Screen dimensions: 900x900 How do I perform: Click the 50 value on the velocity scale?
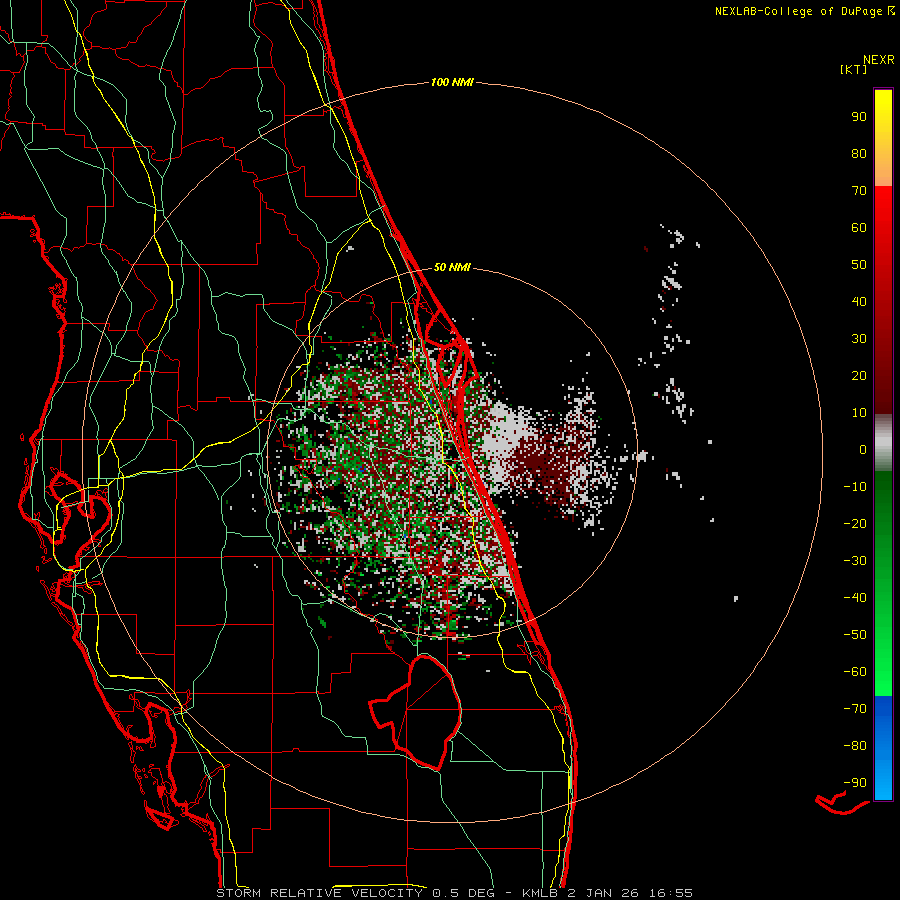(859, 265)
